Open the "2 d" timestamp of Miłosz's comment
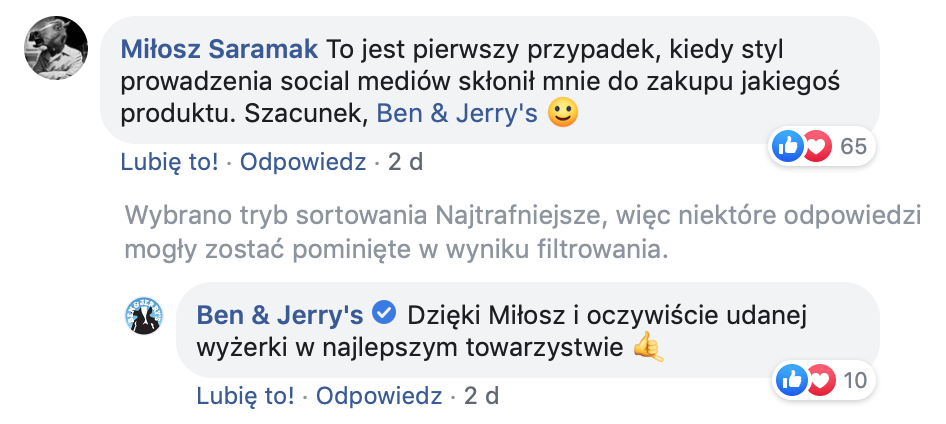Screen dimensions: 946x424 (x=405, y=162)
